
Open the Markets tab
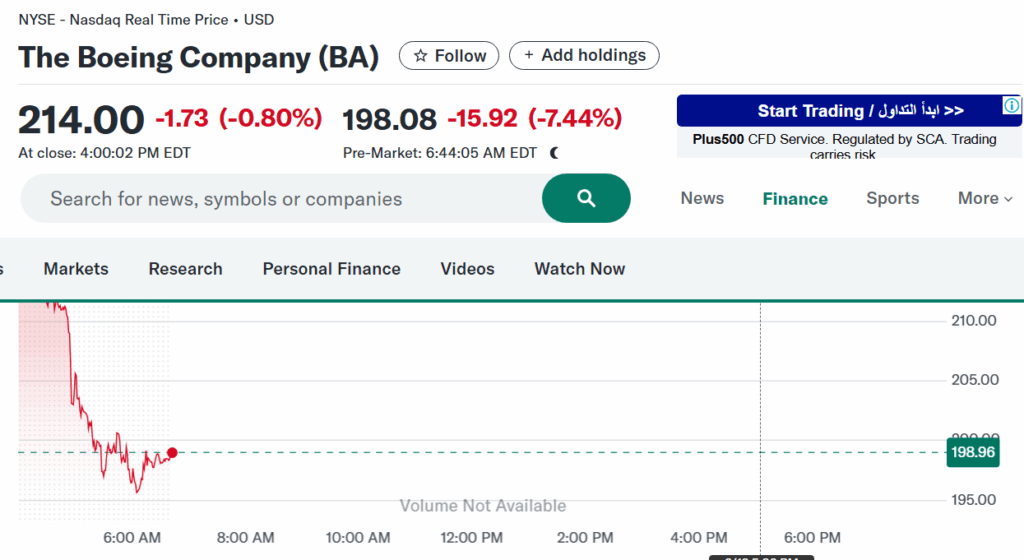76,269
